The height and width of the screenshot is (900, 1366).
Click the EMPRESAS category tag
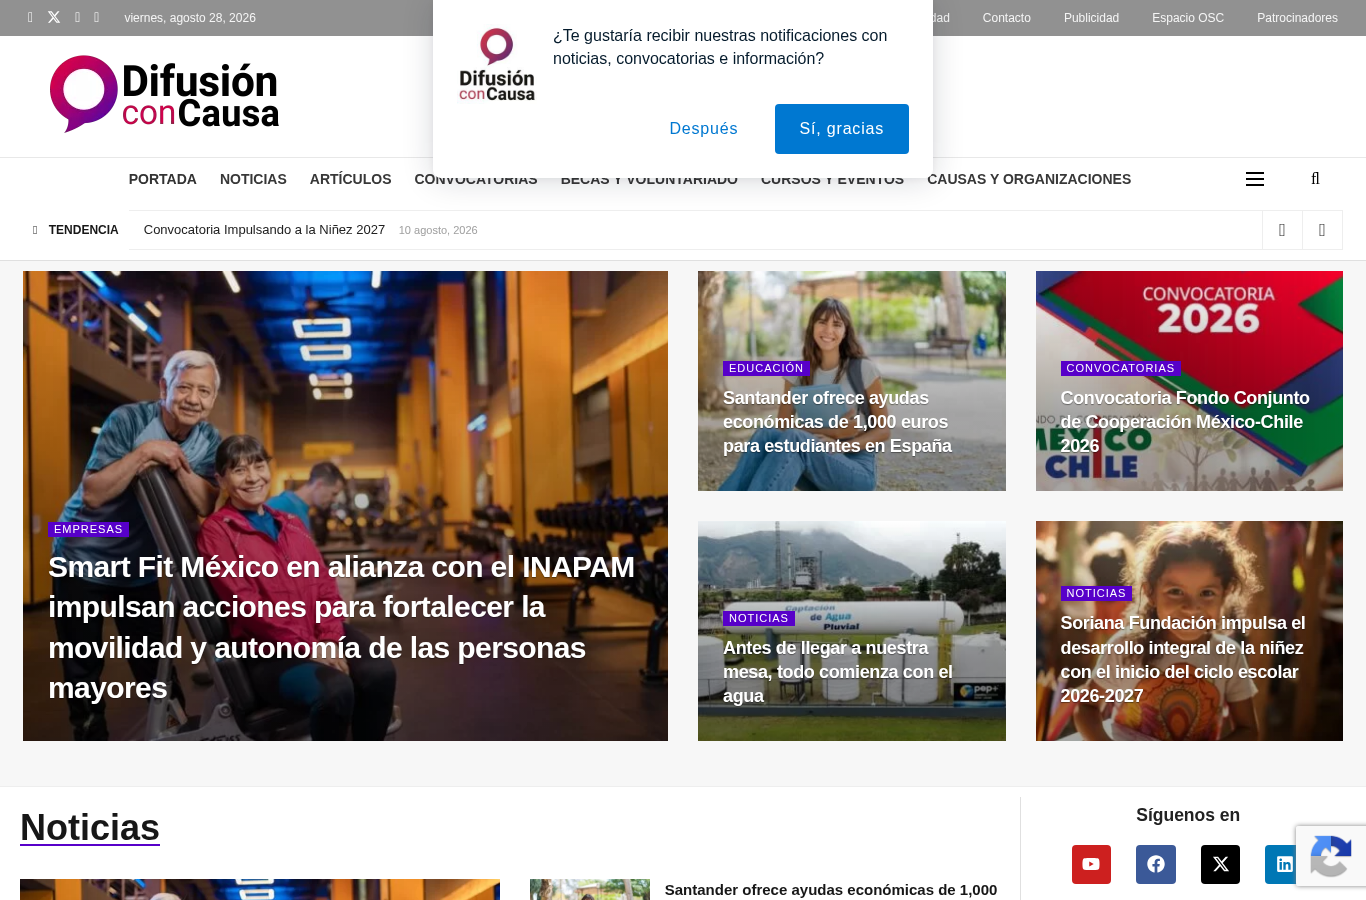click(x=88, y=529)
